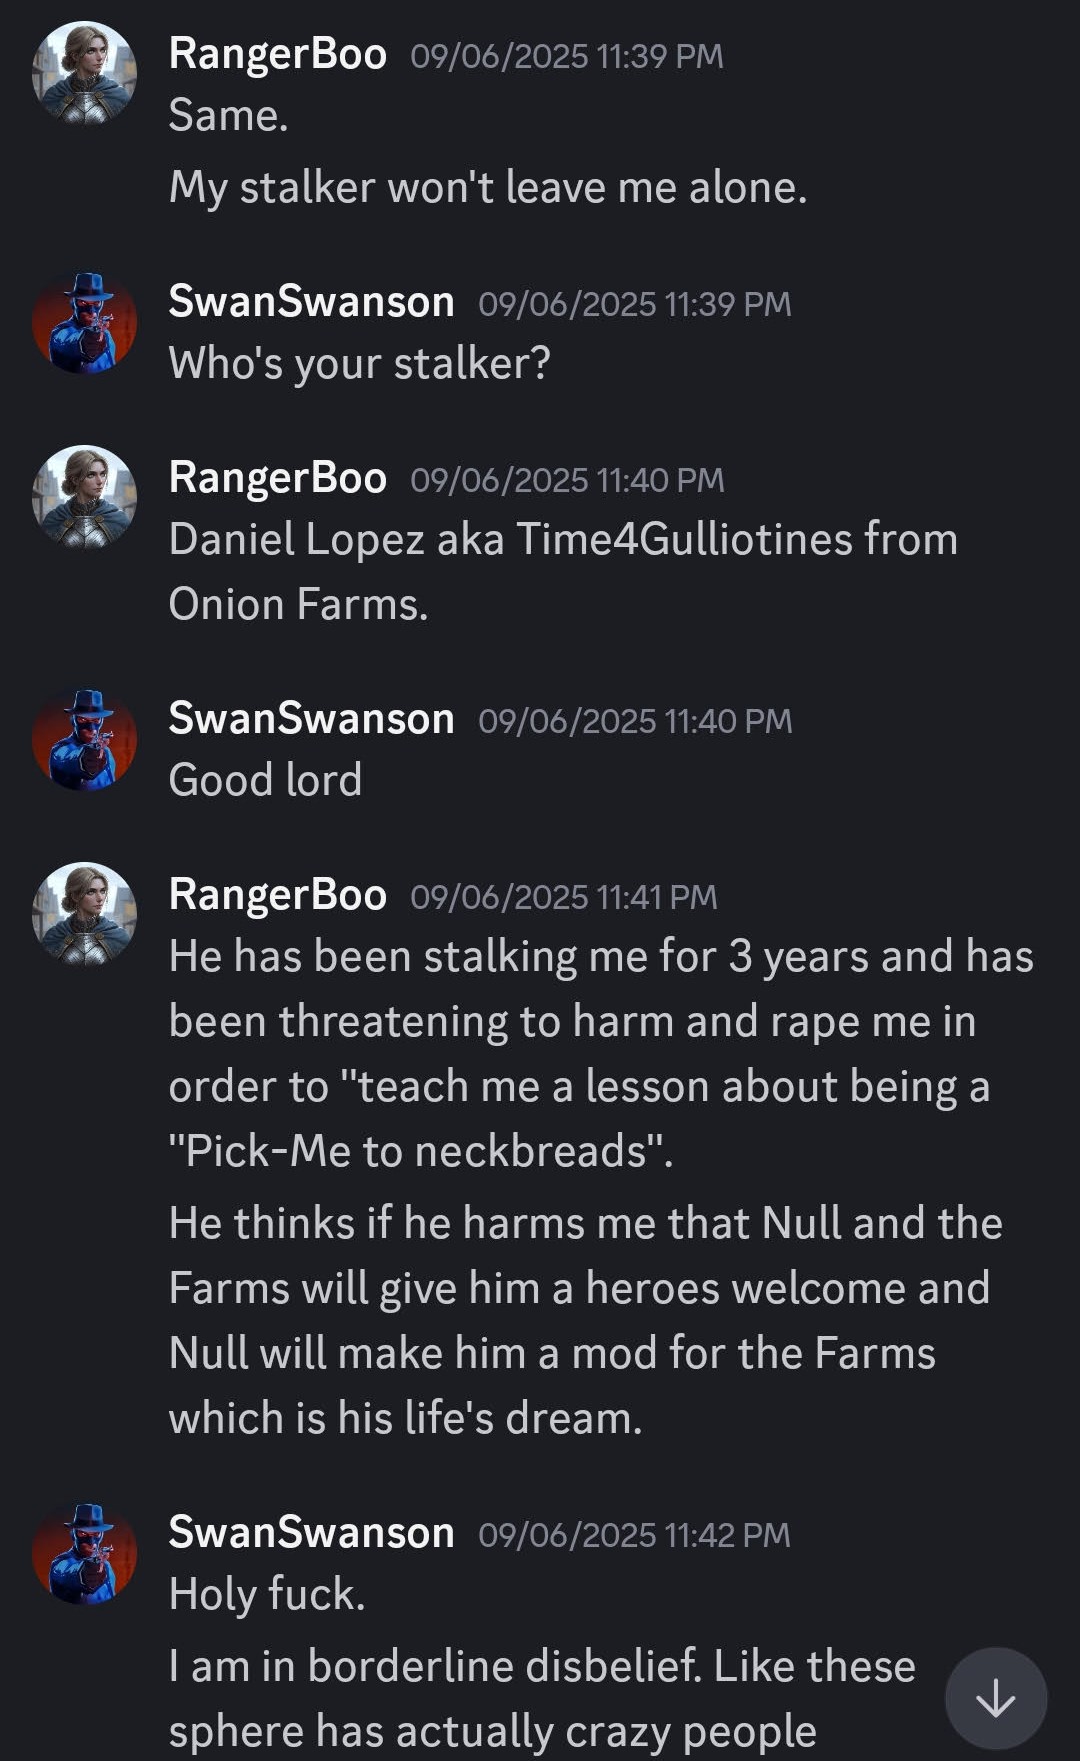Screen dimensions: 1080x1761
Task: Select the "Same." message text
Action: [228, 116]
